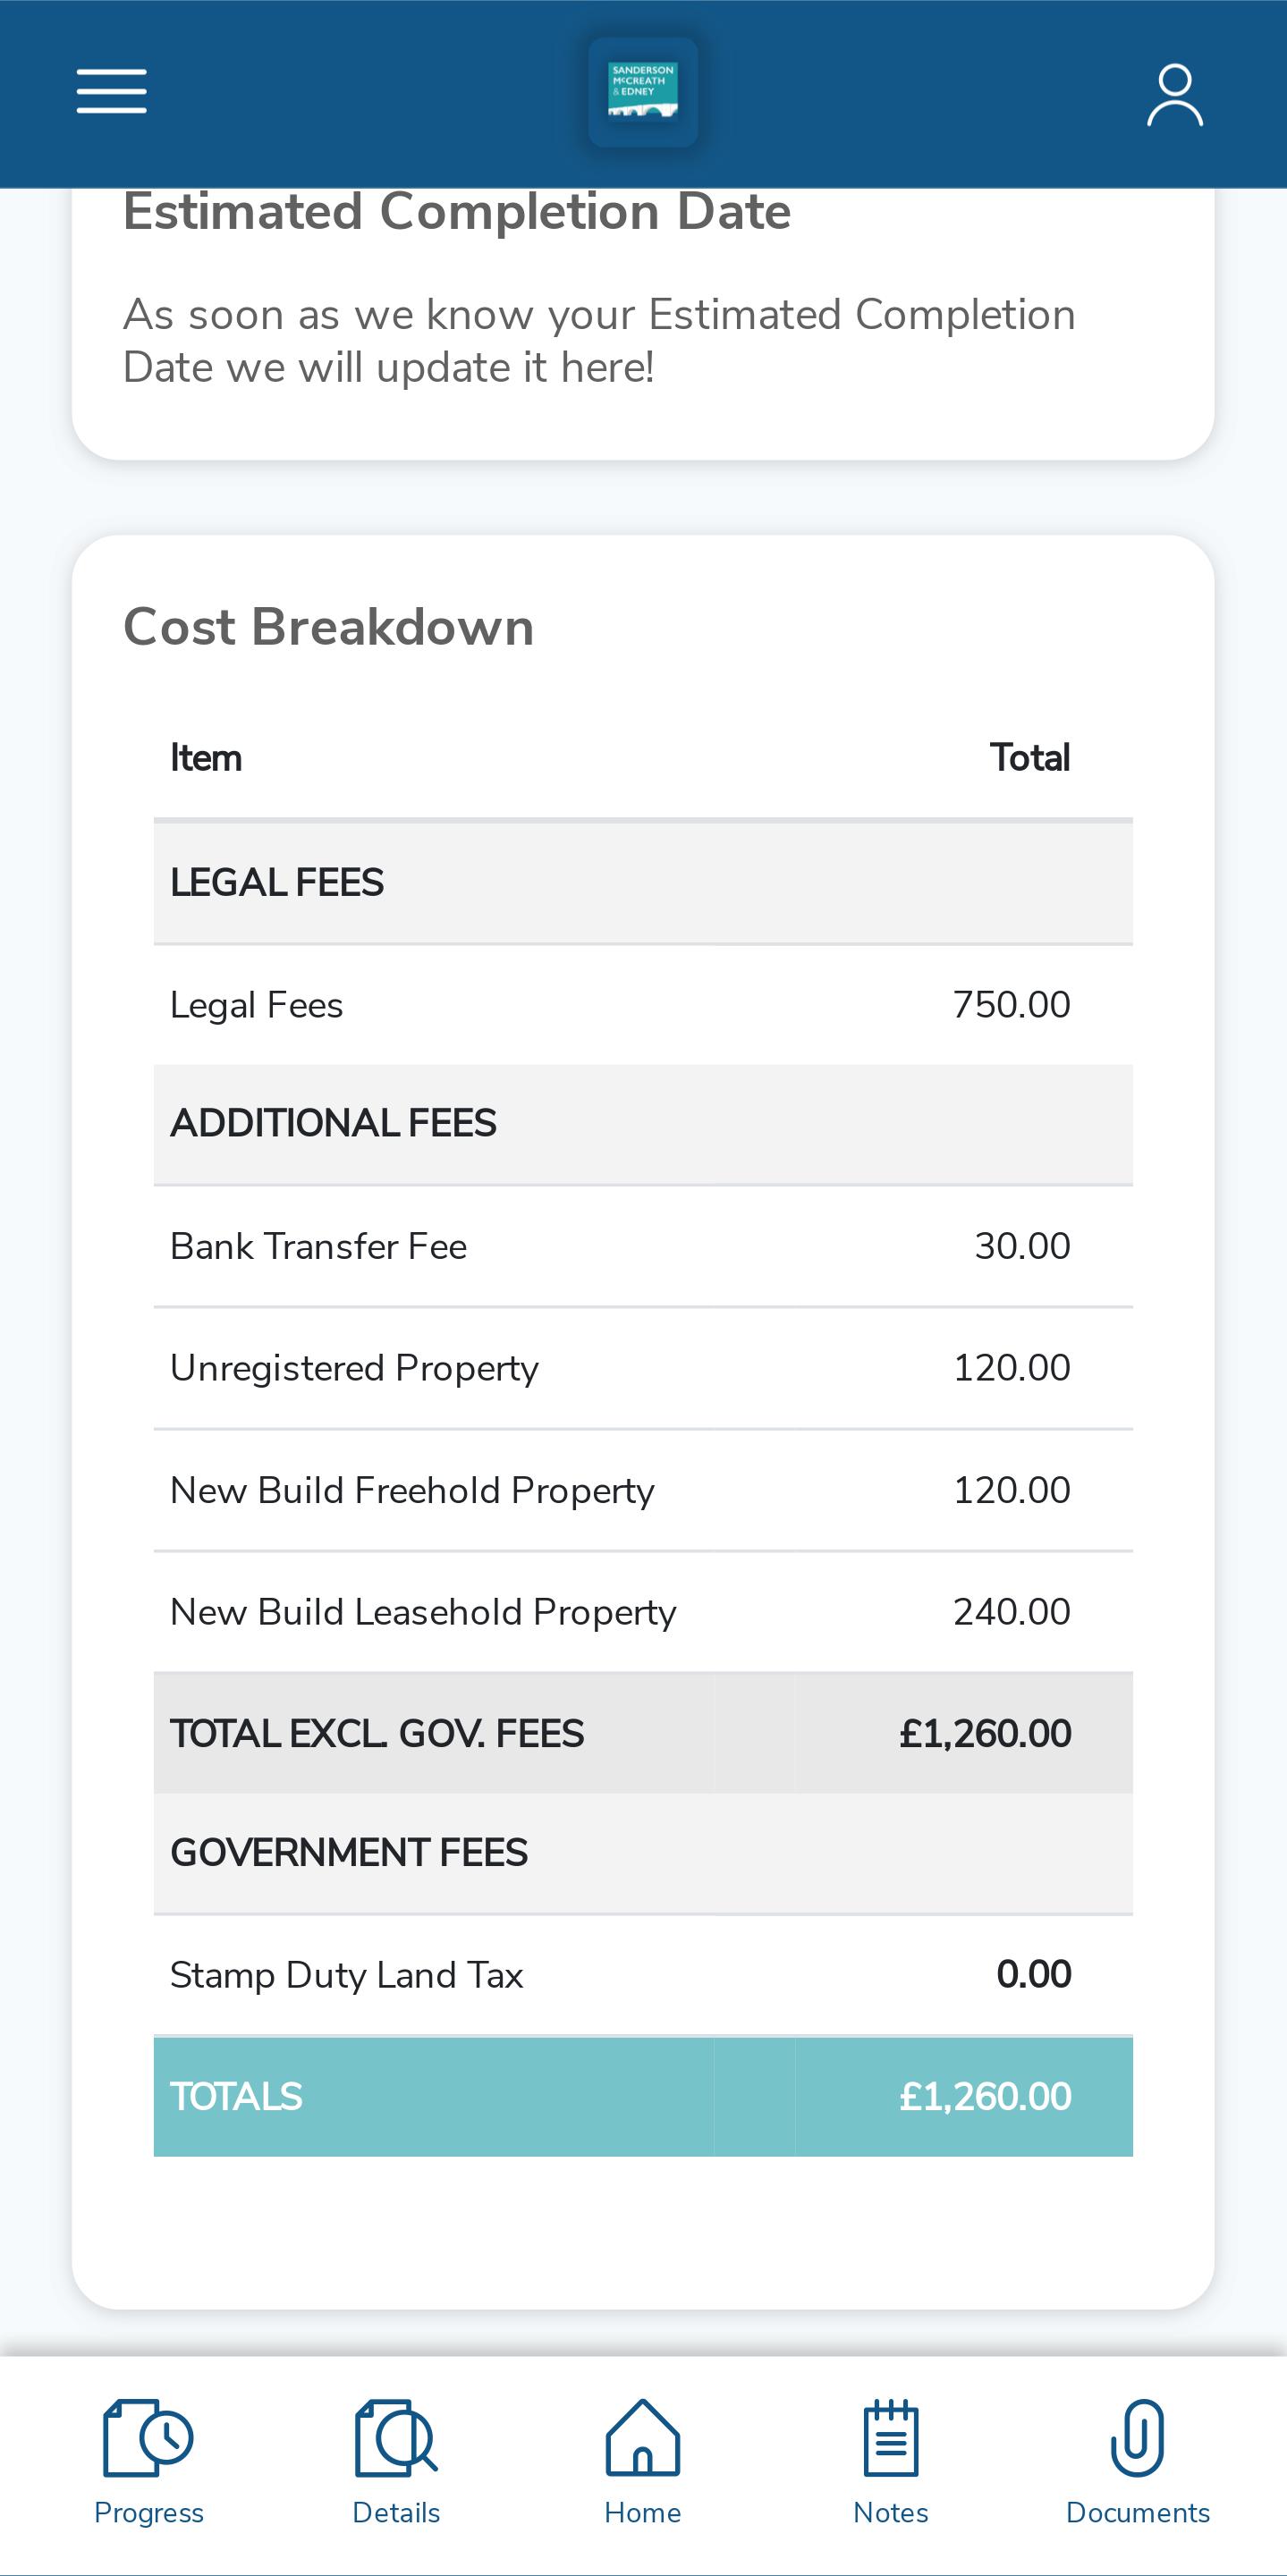1287x2576 pixels.
Task: Tap the Sanderson McCreath & Edney logo
Action: [643, 92]
